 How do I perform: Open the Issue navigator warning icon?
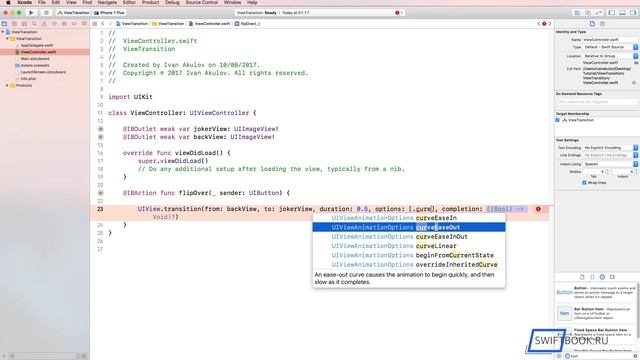[x=44, y=24]
